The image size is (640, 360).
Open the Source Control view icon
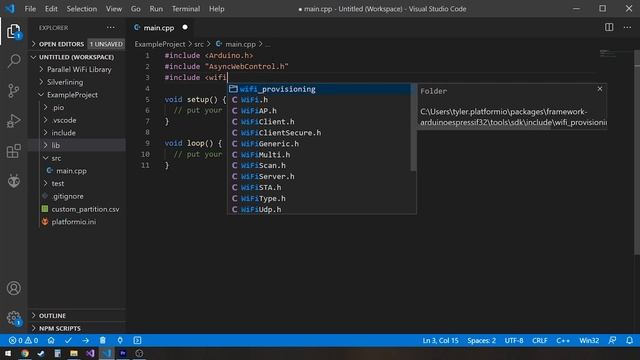(13, 91)
